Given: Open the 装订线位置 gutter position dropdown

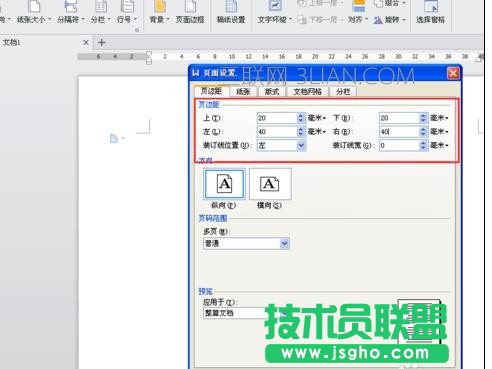Looking at the screenshot, I should (x=281, y=145).
